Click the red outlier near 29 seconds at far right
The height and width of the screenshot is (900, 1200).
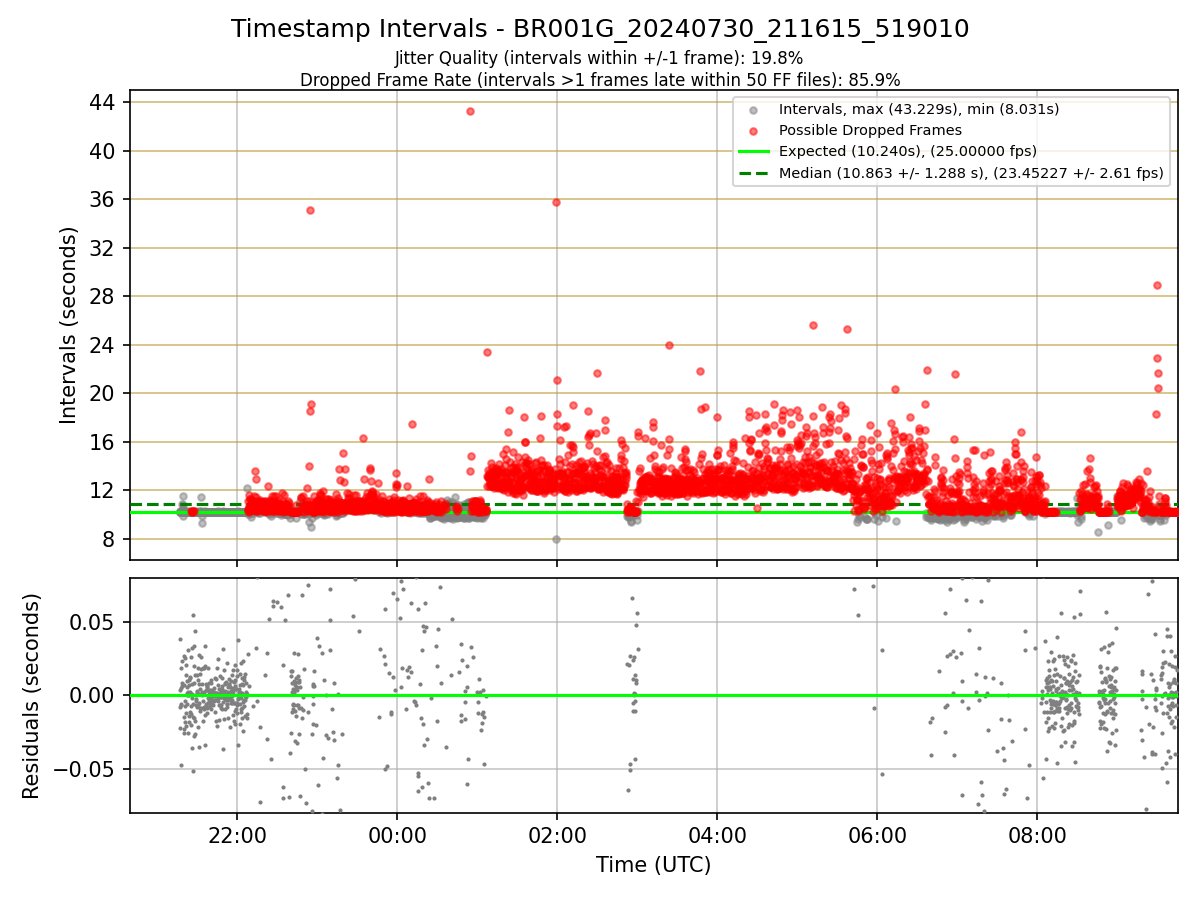point(1157,285)
